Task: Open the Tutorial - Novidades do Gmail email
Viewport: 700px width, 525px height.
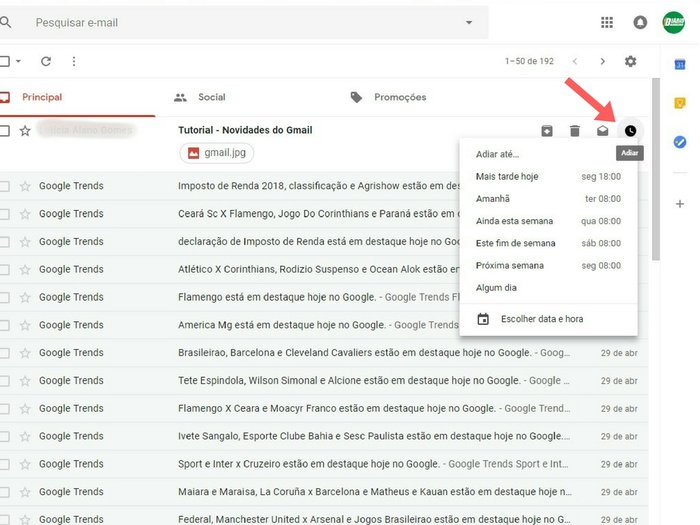Action: [245, 130]
